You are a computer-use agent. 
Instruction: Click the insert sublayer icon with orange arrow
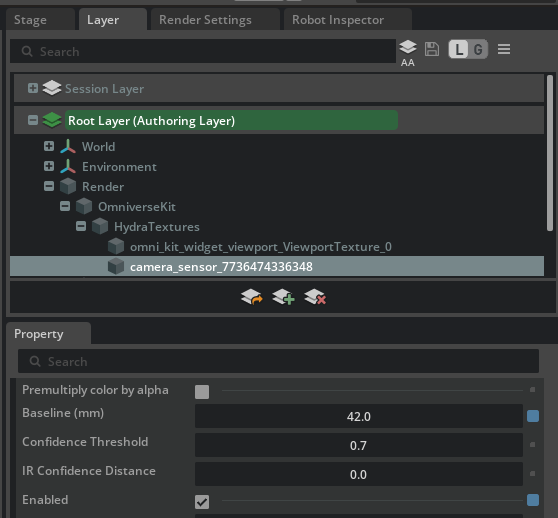[252, 297]
